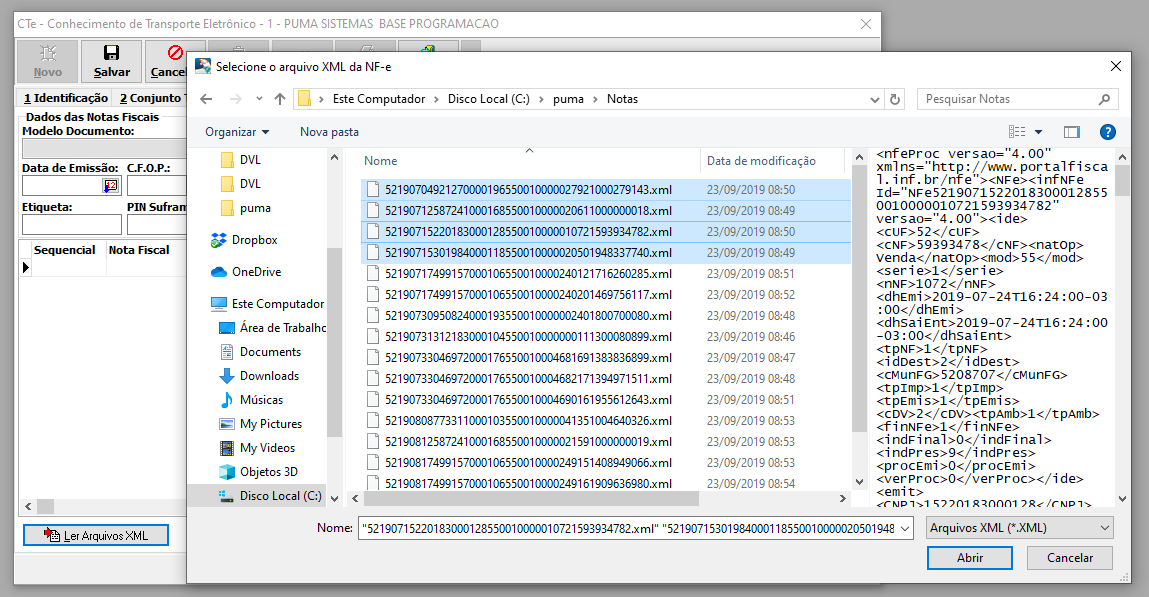Sort files by Data de modificação column

pyautogui.click(x=761, y=161)
